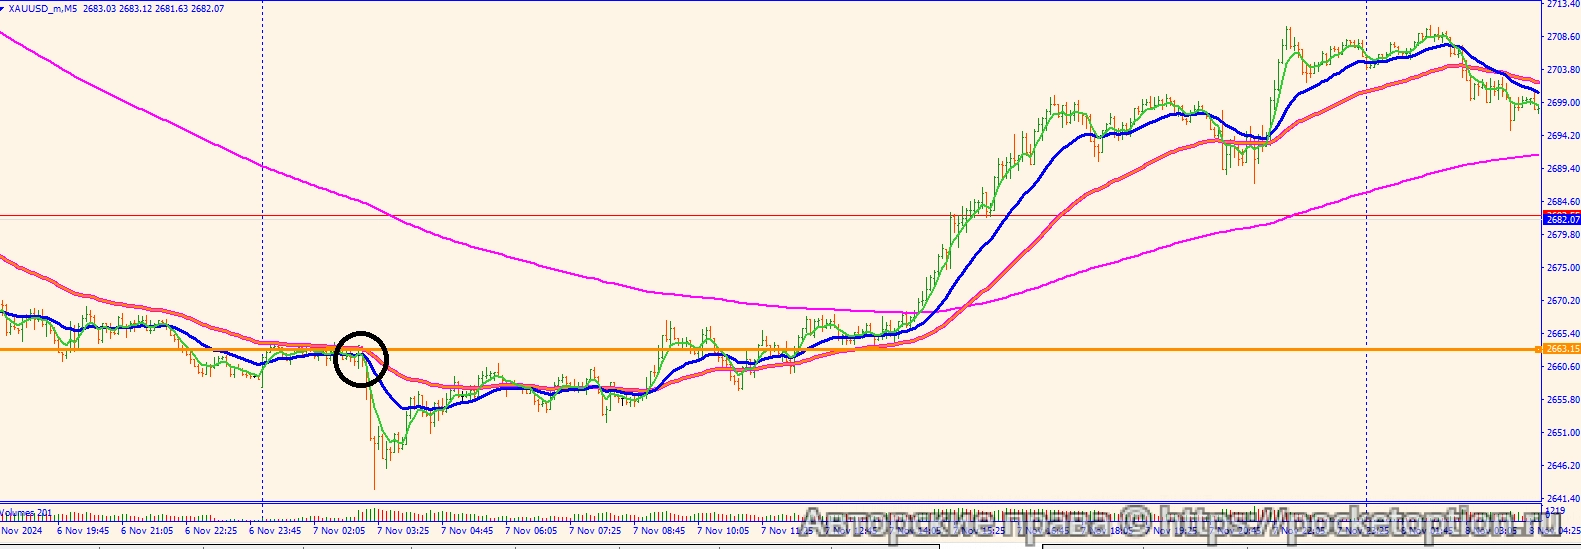Click the XAUUSD_m,M5 chart title text
Viewport: 1581px width, 549px height.
(42, 9)
